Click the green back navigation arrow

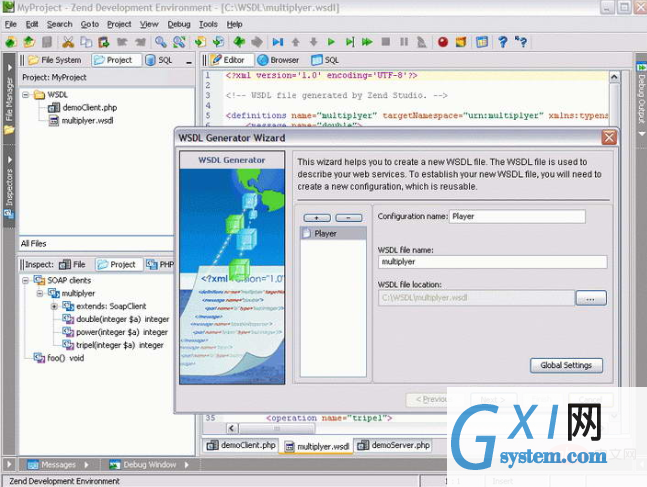[239, 42]
